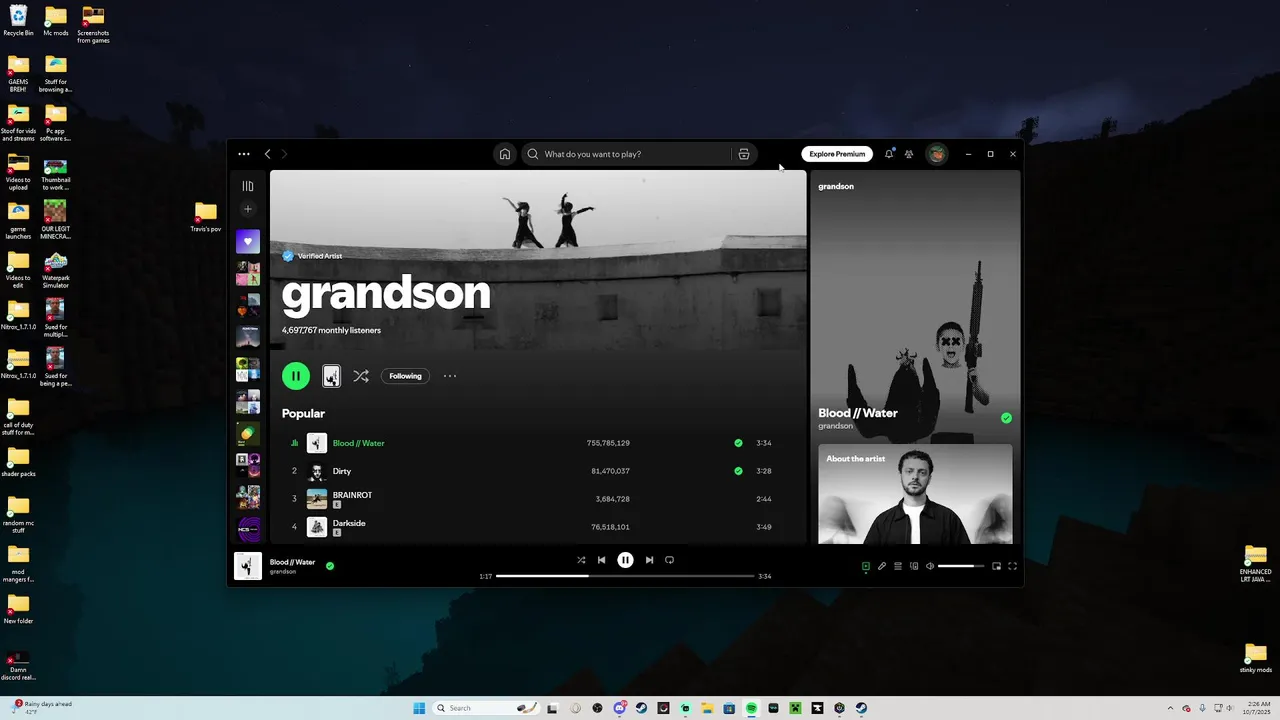Enter full screen player icon
The width and height of the screenshot is (1280, 720).
pyautogui.click(x=1012, y=566)
